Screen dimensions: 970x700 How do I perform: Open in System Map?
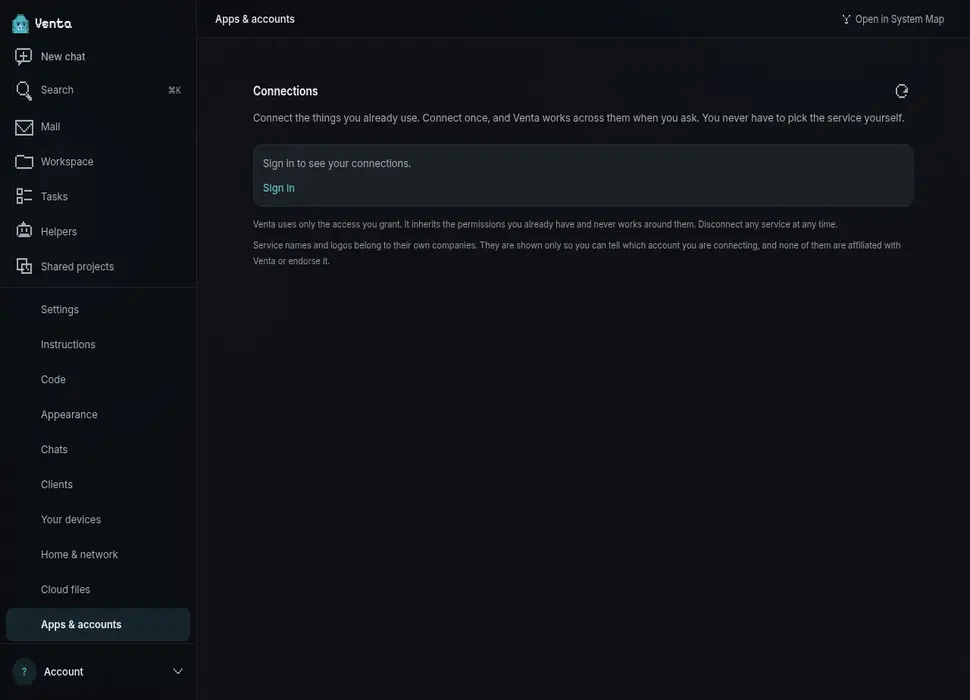[x=893, y=19]
